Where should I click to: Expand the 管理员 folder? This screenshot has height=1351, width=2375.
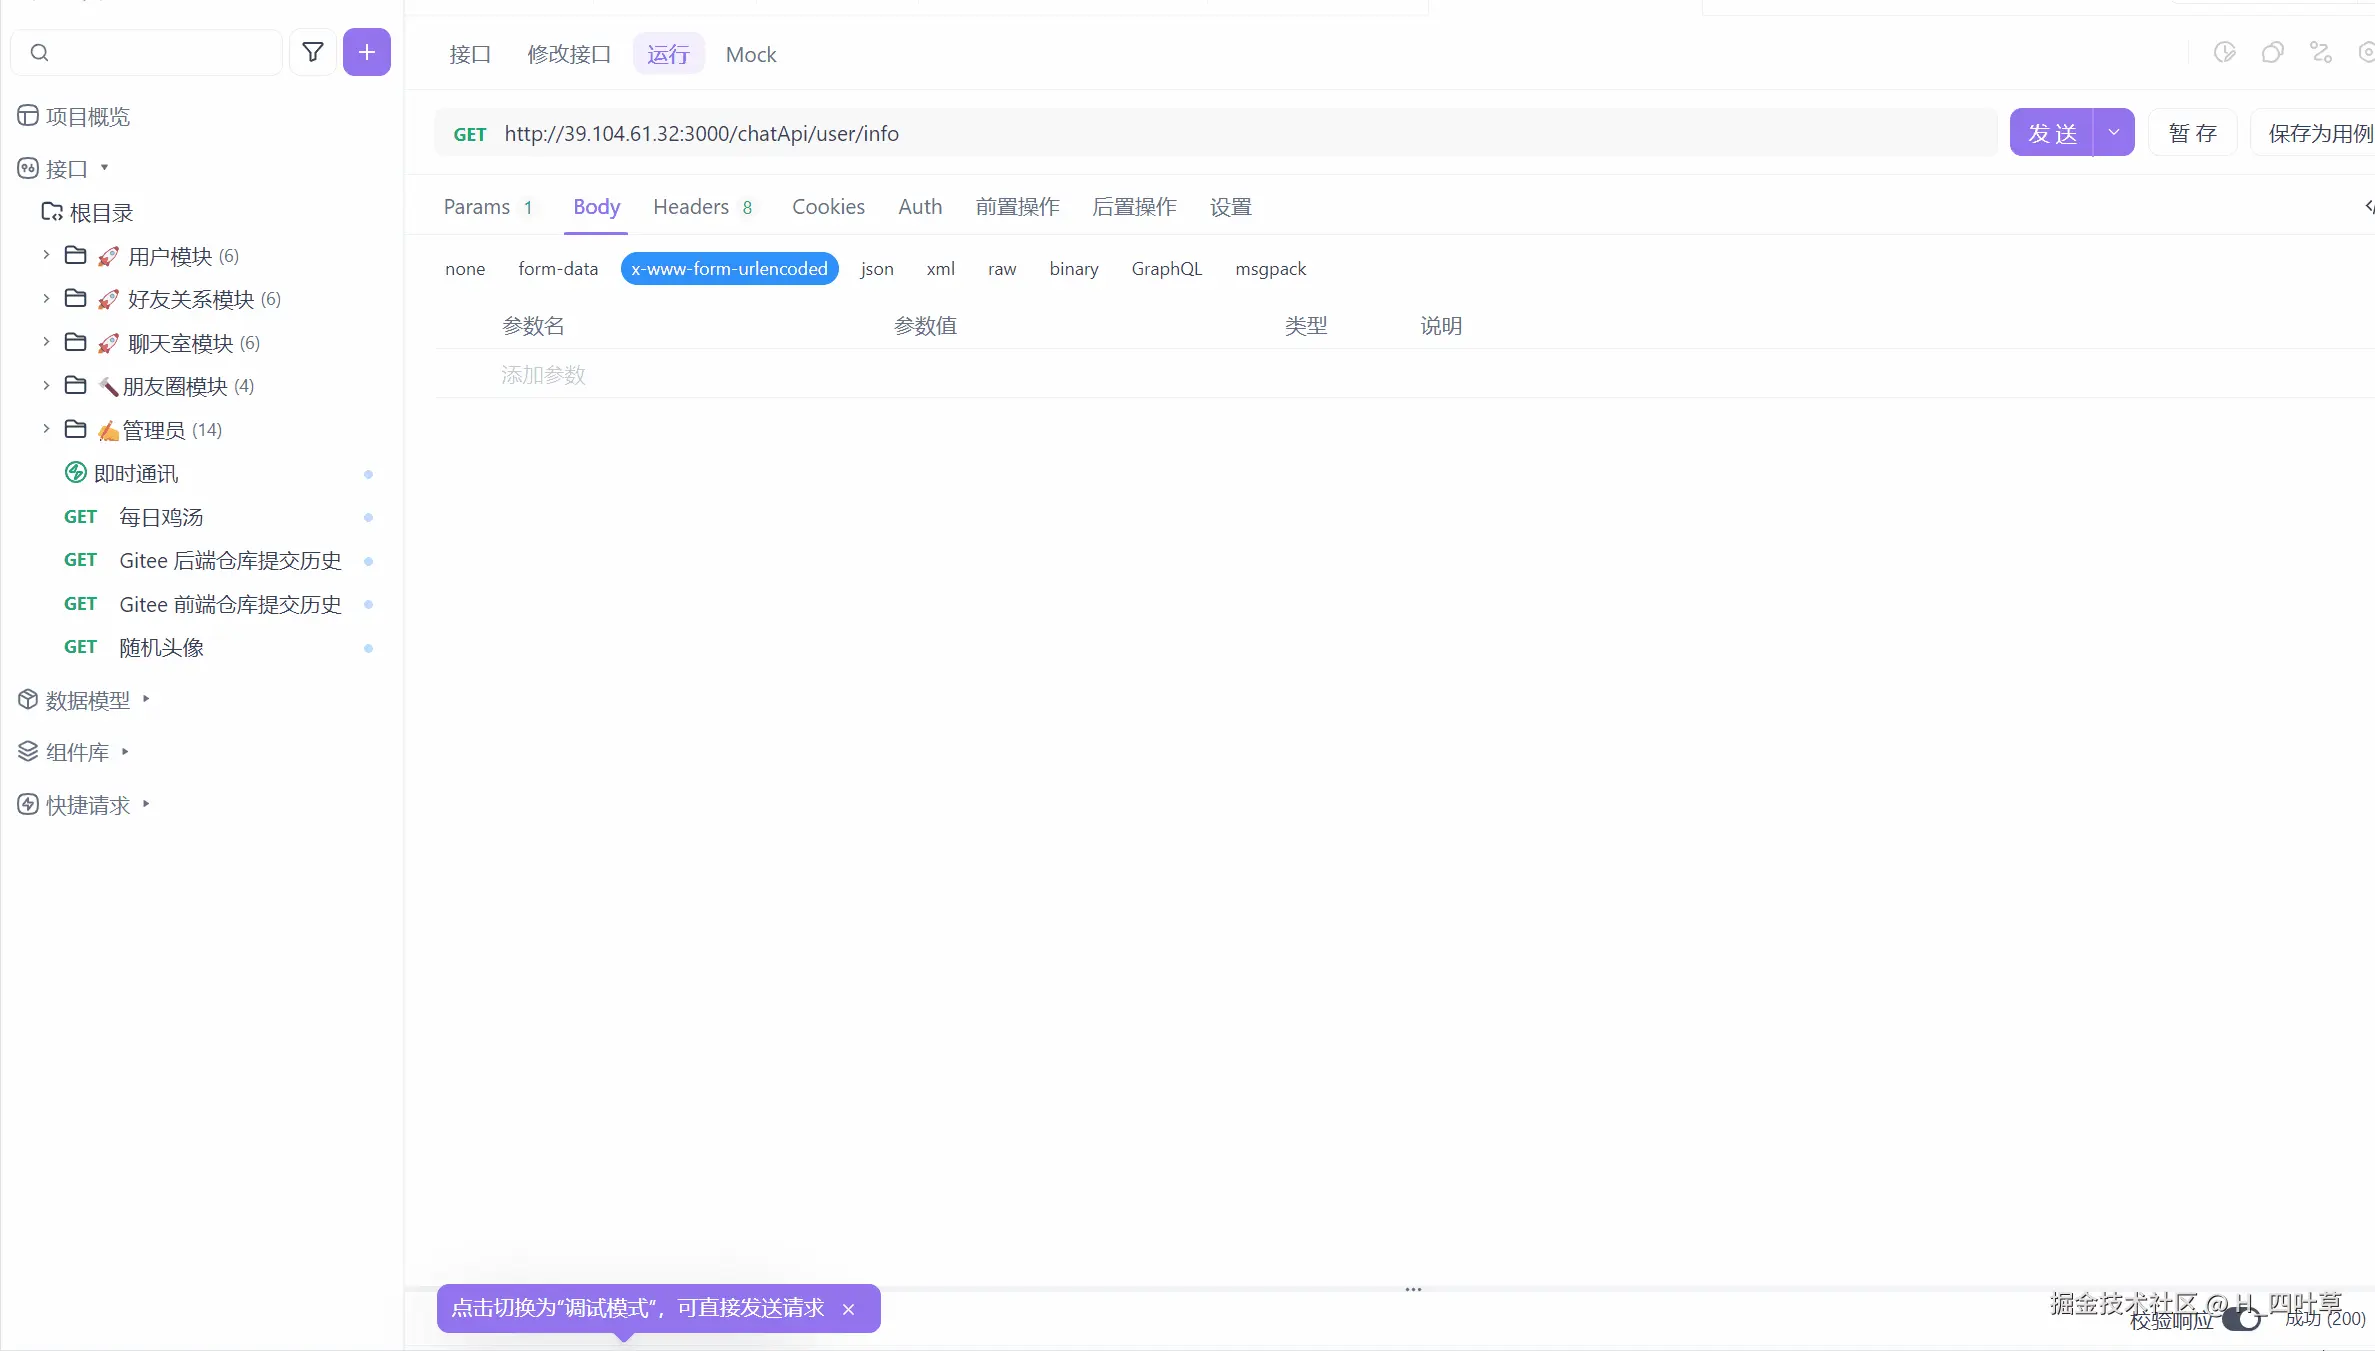click(x=46, y=430)
